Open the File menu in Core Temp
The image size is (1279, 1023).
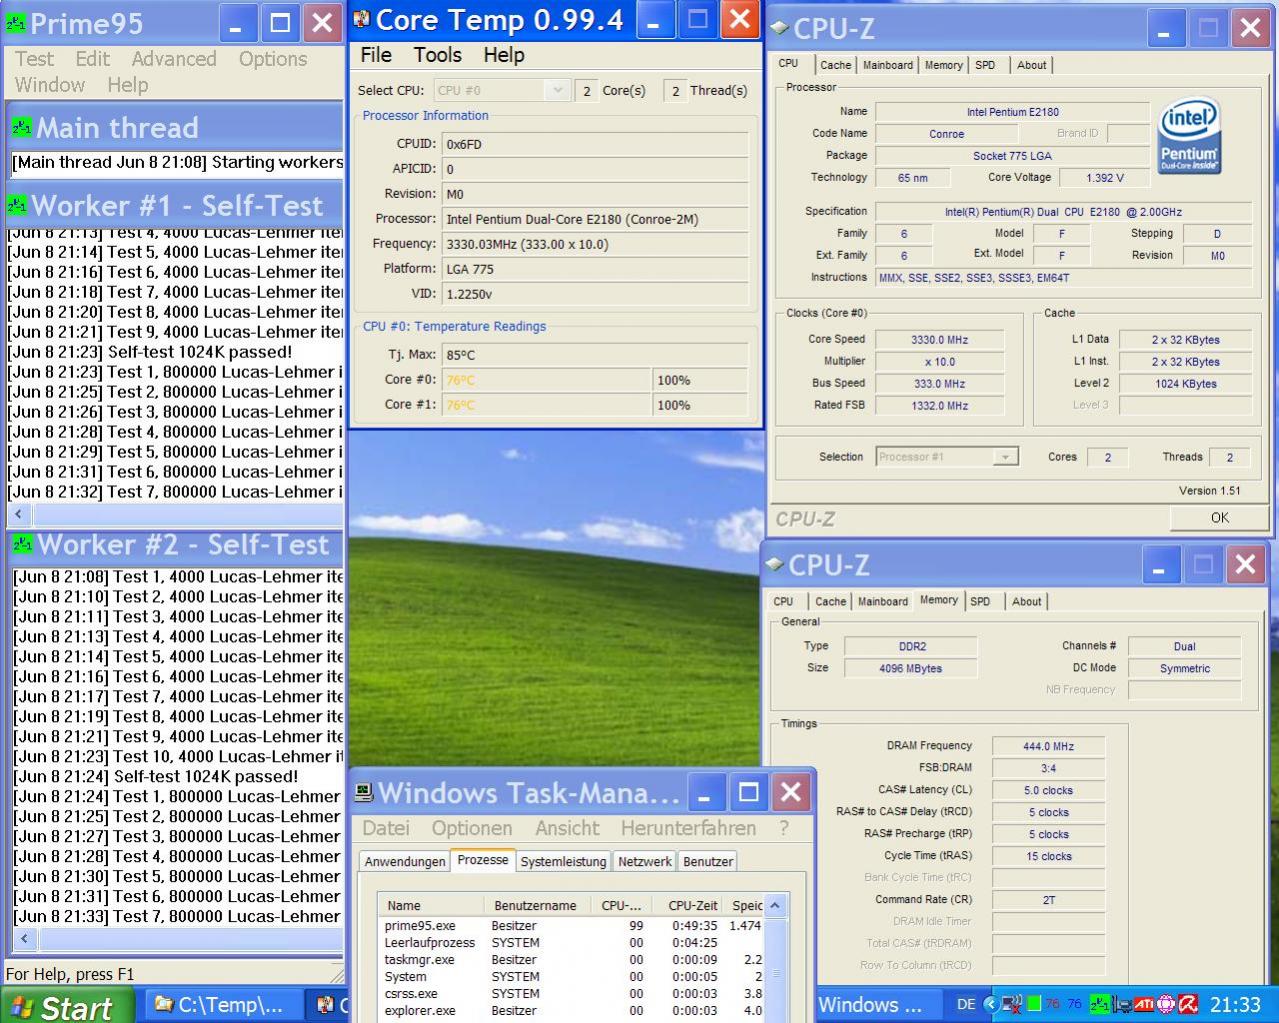(x=376, y=55)
